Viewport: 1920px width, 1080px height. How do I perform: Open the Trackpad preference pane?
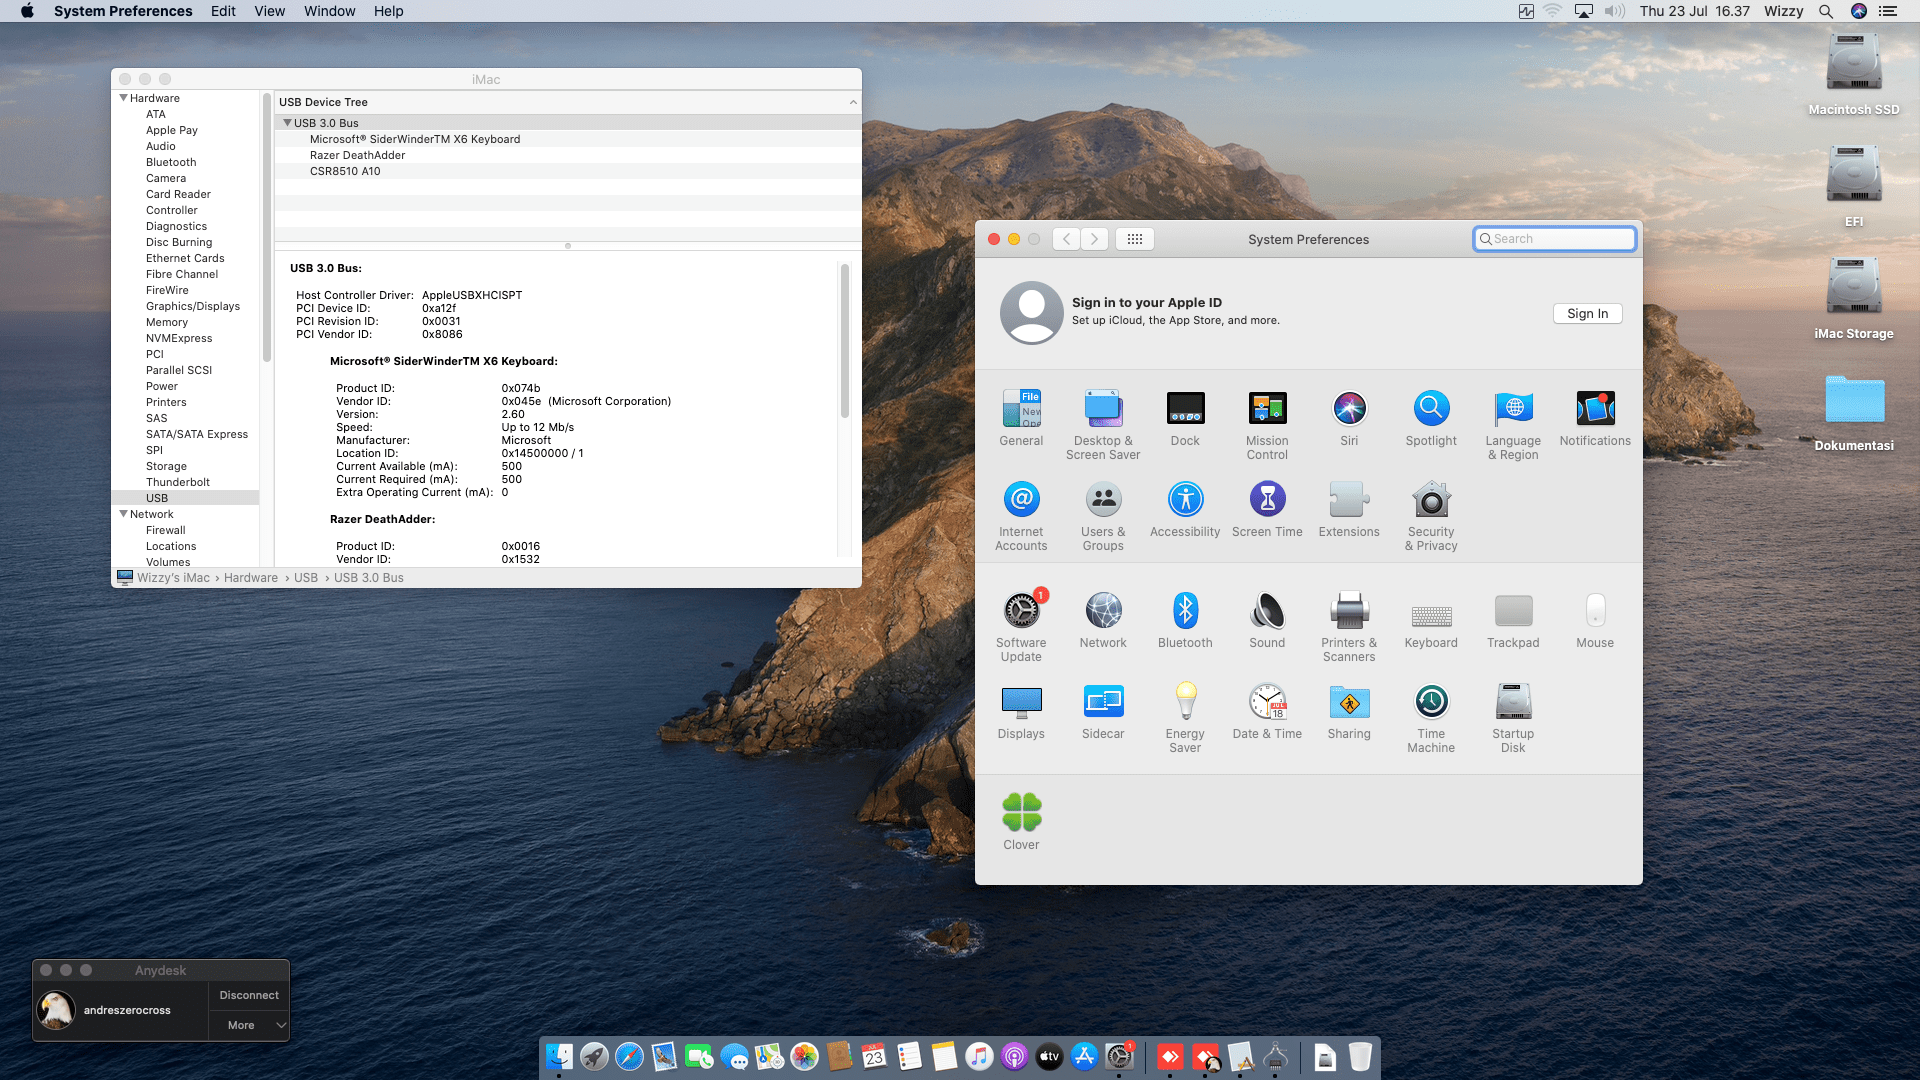click(x=1513, y=620)
